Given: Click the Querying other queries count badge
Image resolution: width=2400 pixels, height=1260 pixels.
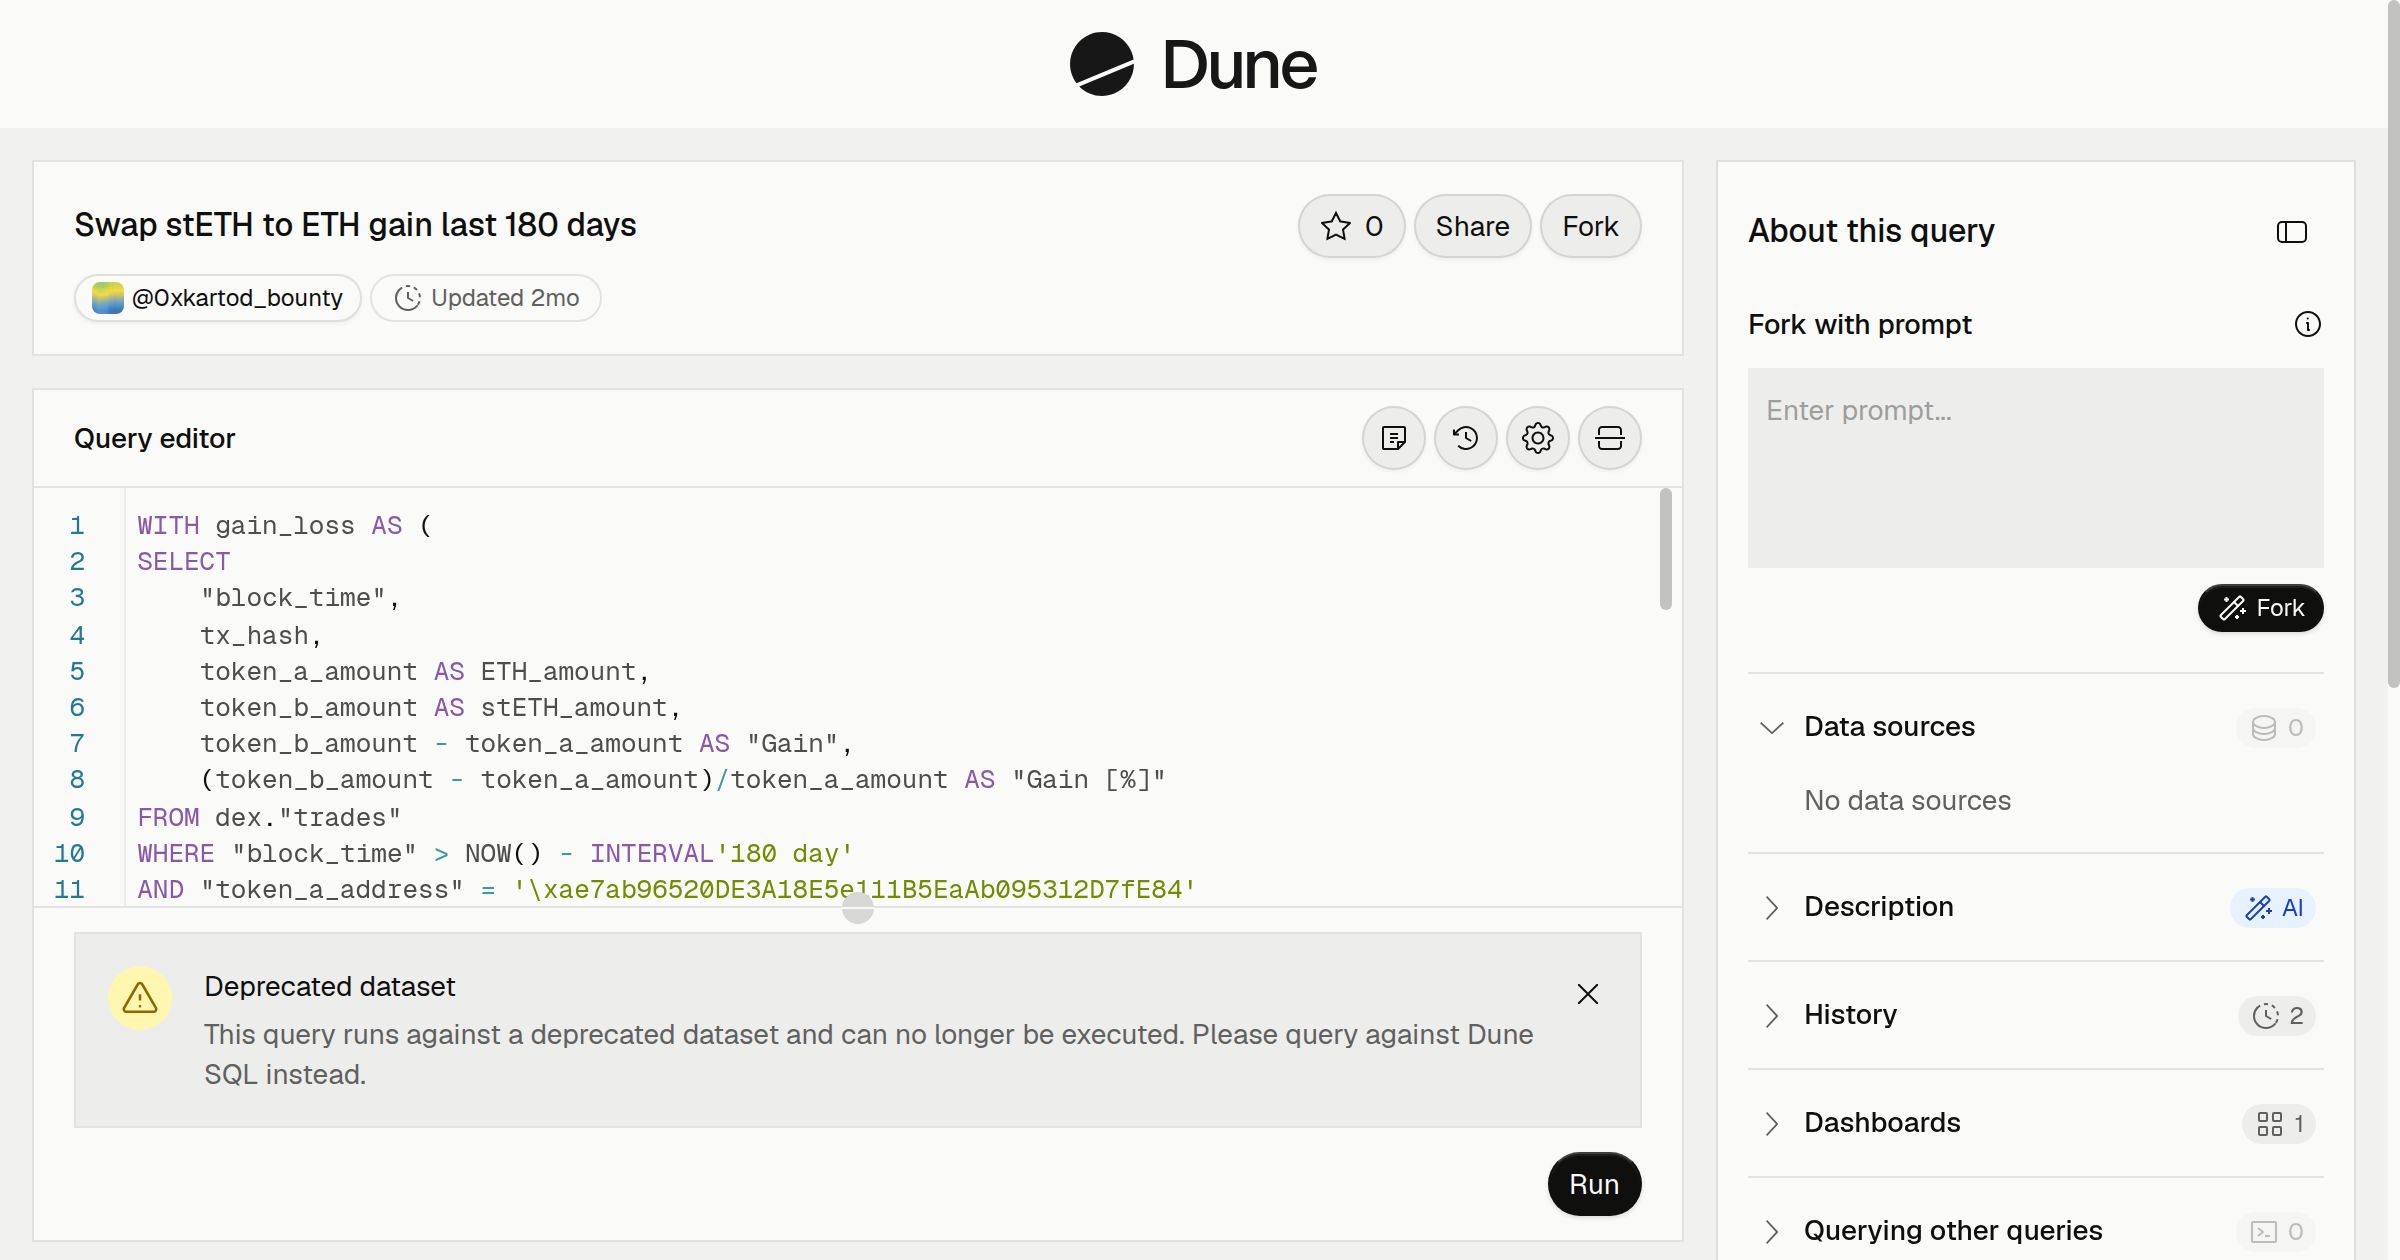Looking at the screenshot, I should [2276, 1231].
